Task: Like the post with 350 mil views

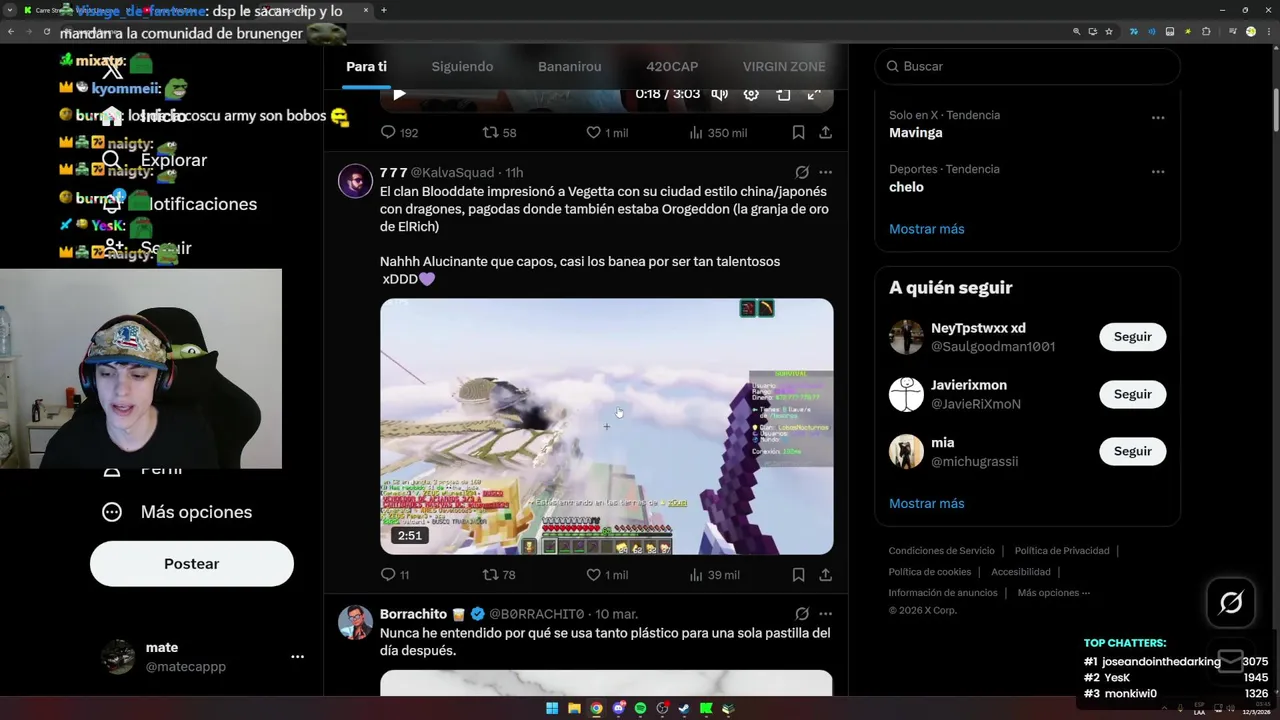Action: point(606,132)
